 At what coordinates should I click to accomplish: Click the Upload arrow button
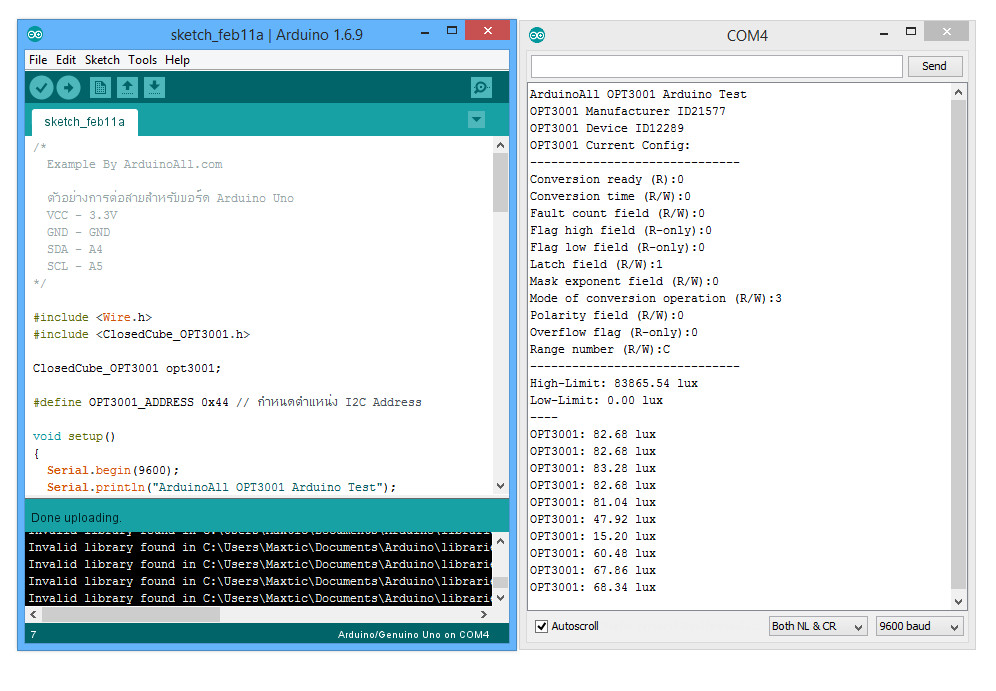tap(69, 88)
